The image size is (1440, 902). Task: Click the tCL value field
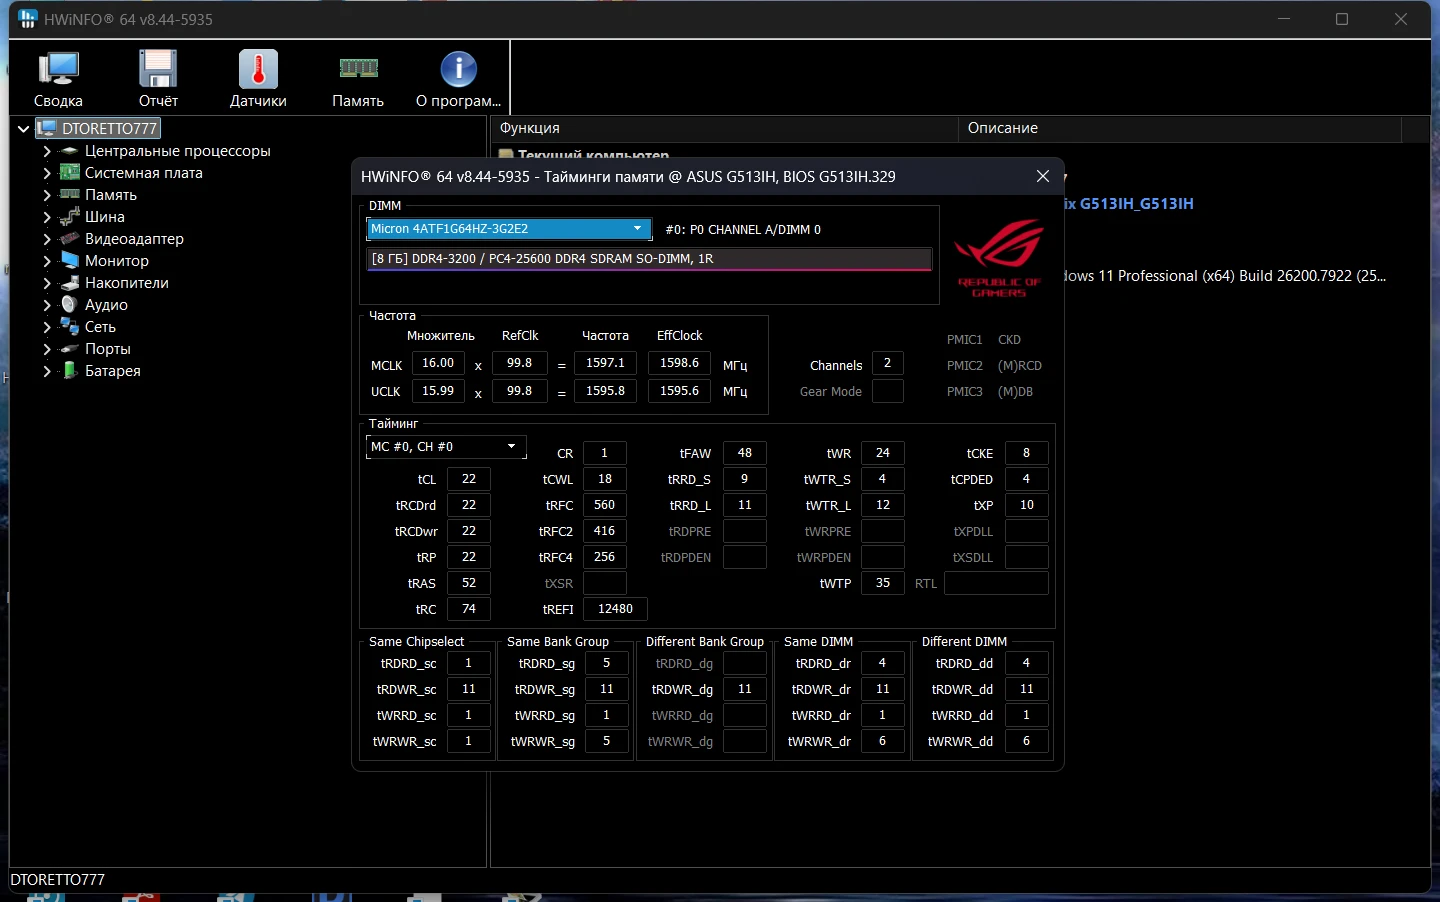[468, 479]
